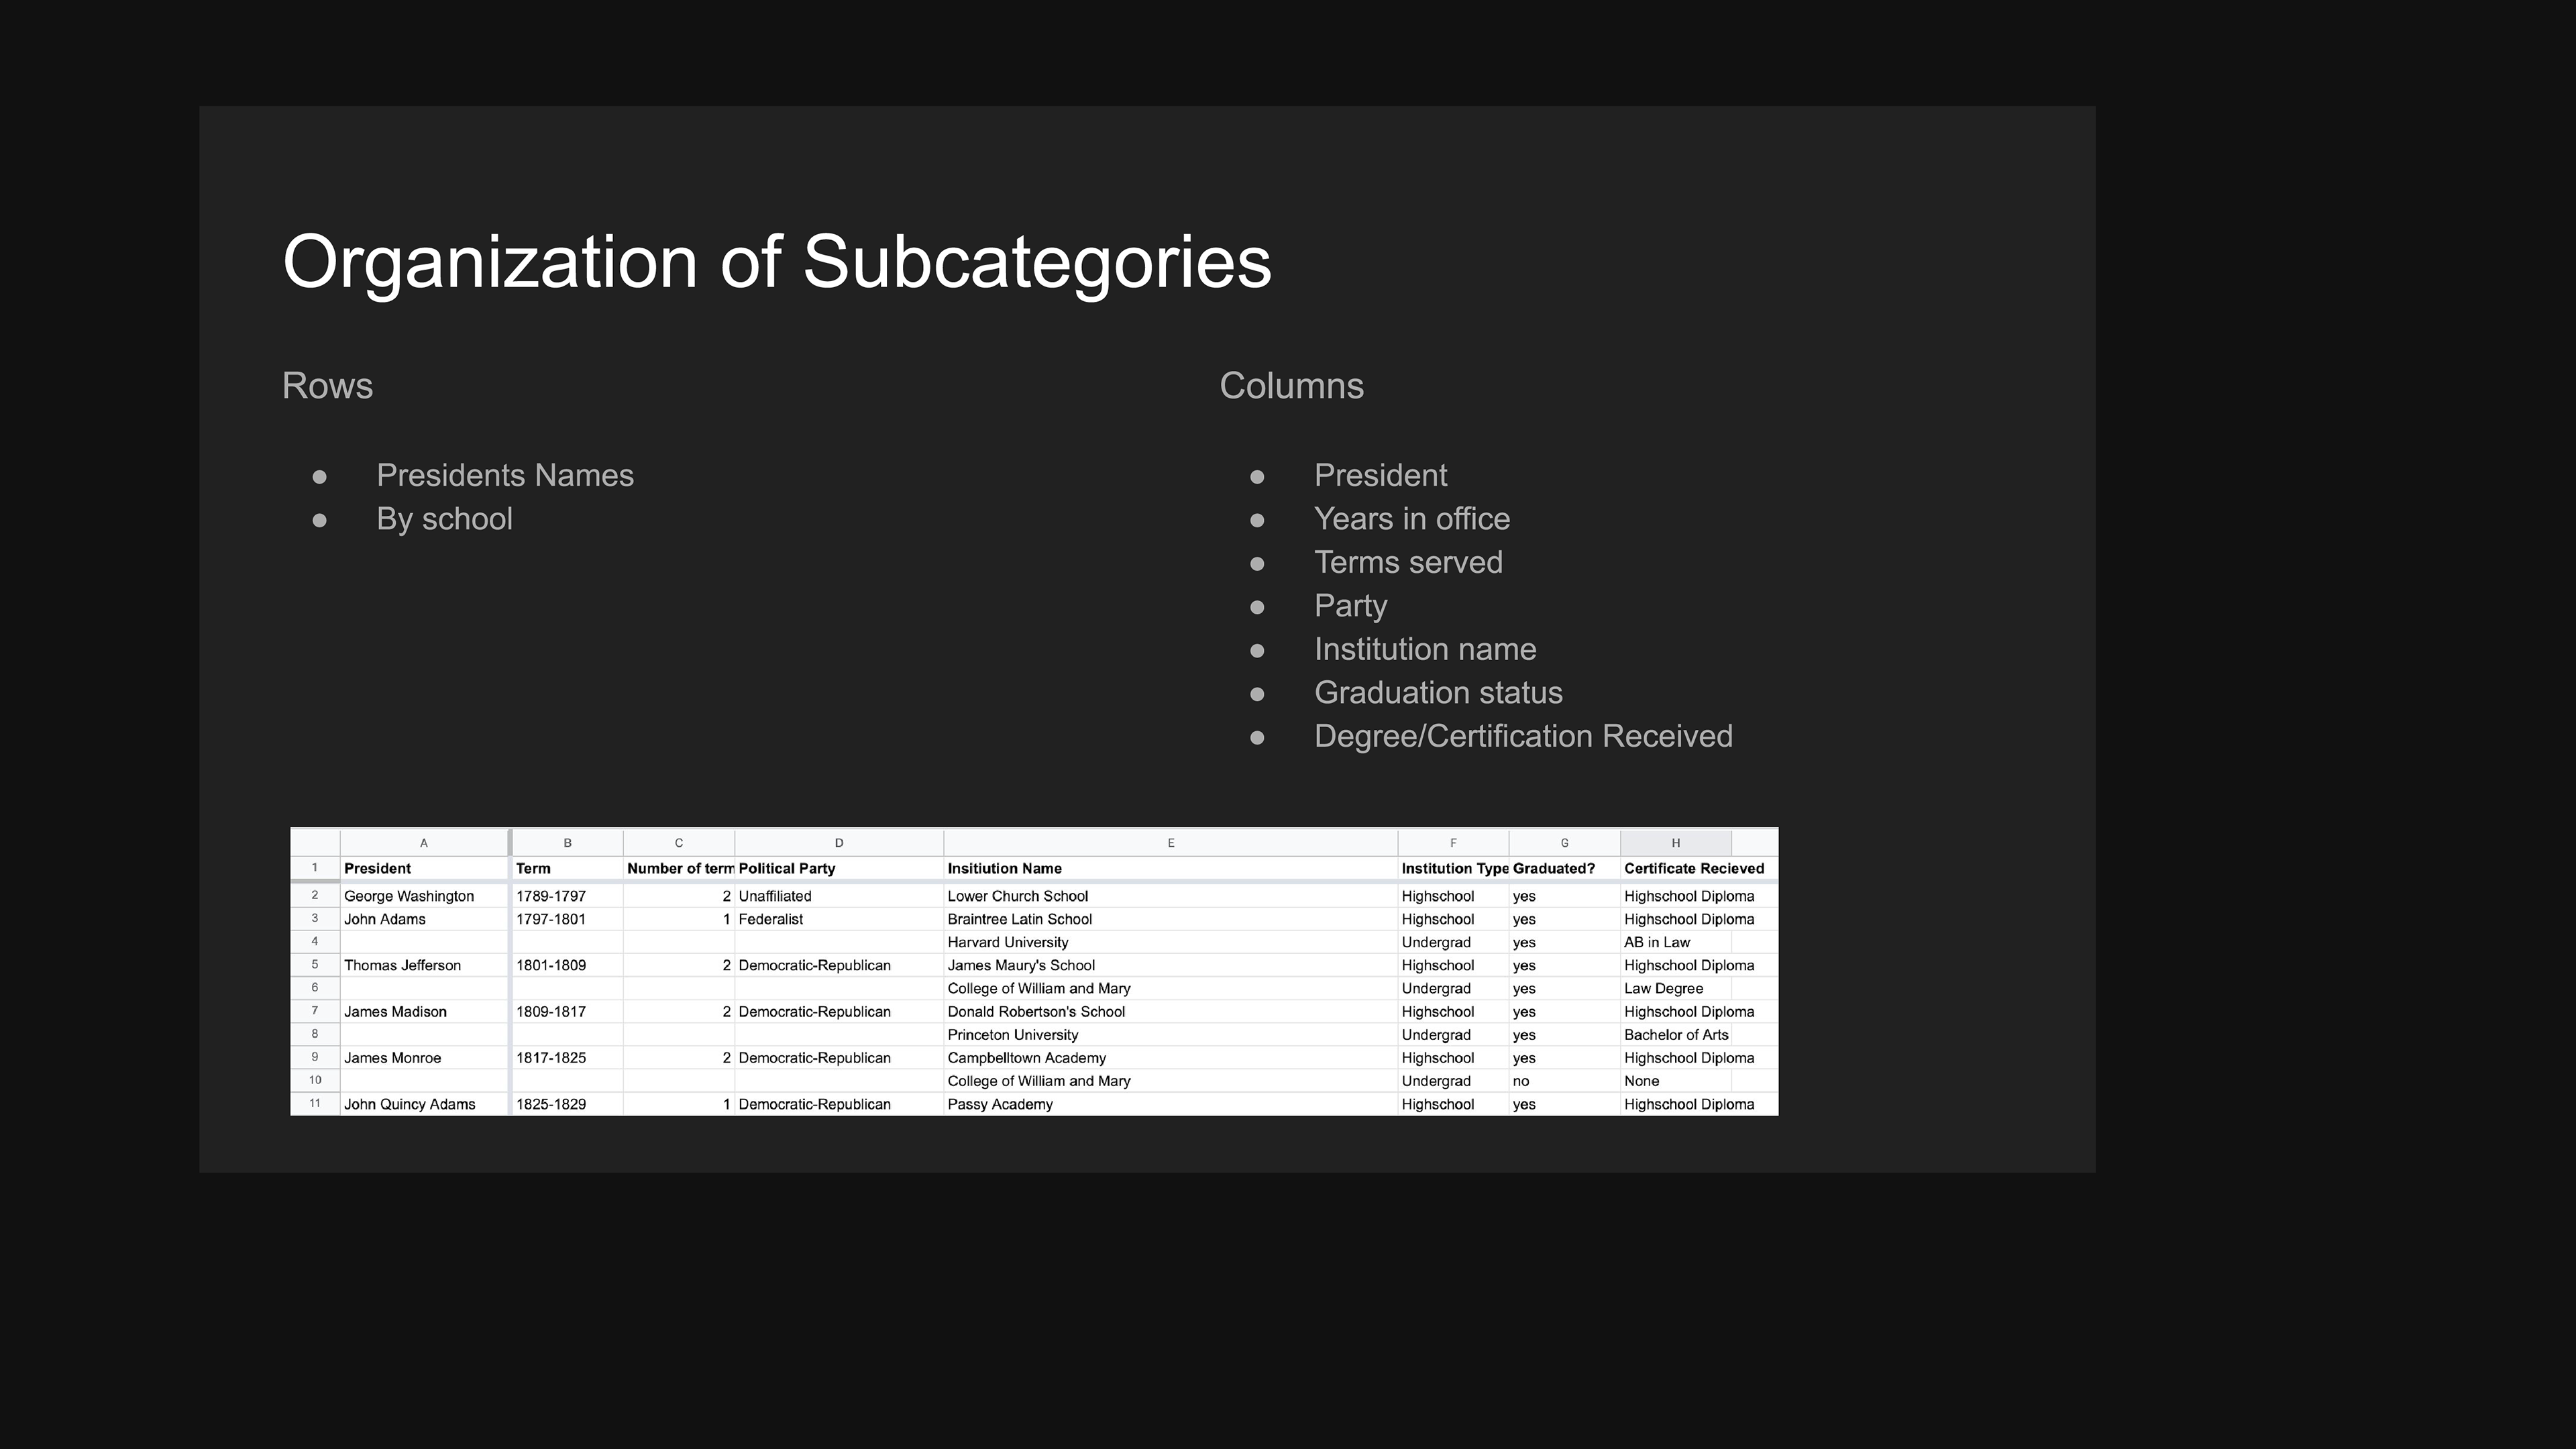2576x1449 pixels.
Task: Click the 'Harvard University' cell
Action: pos(1171,942)
